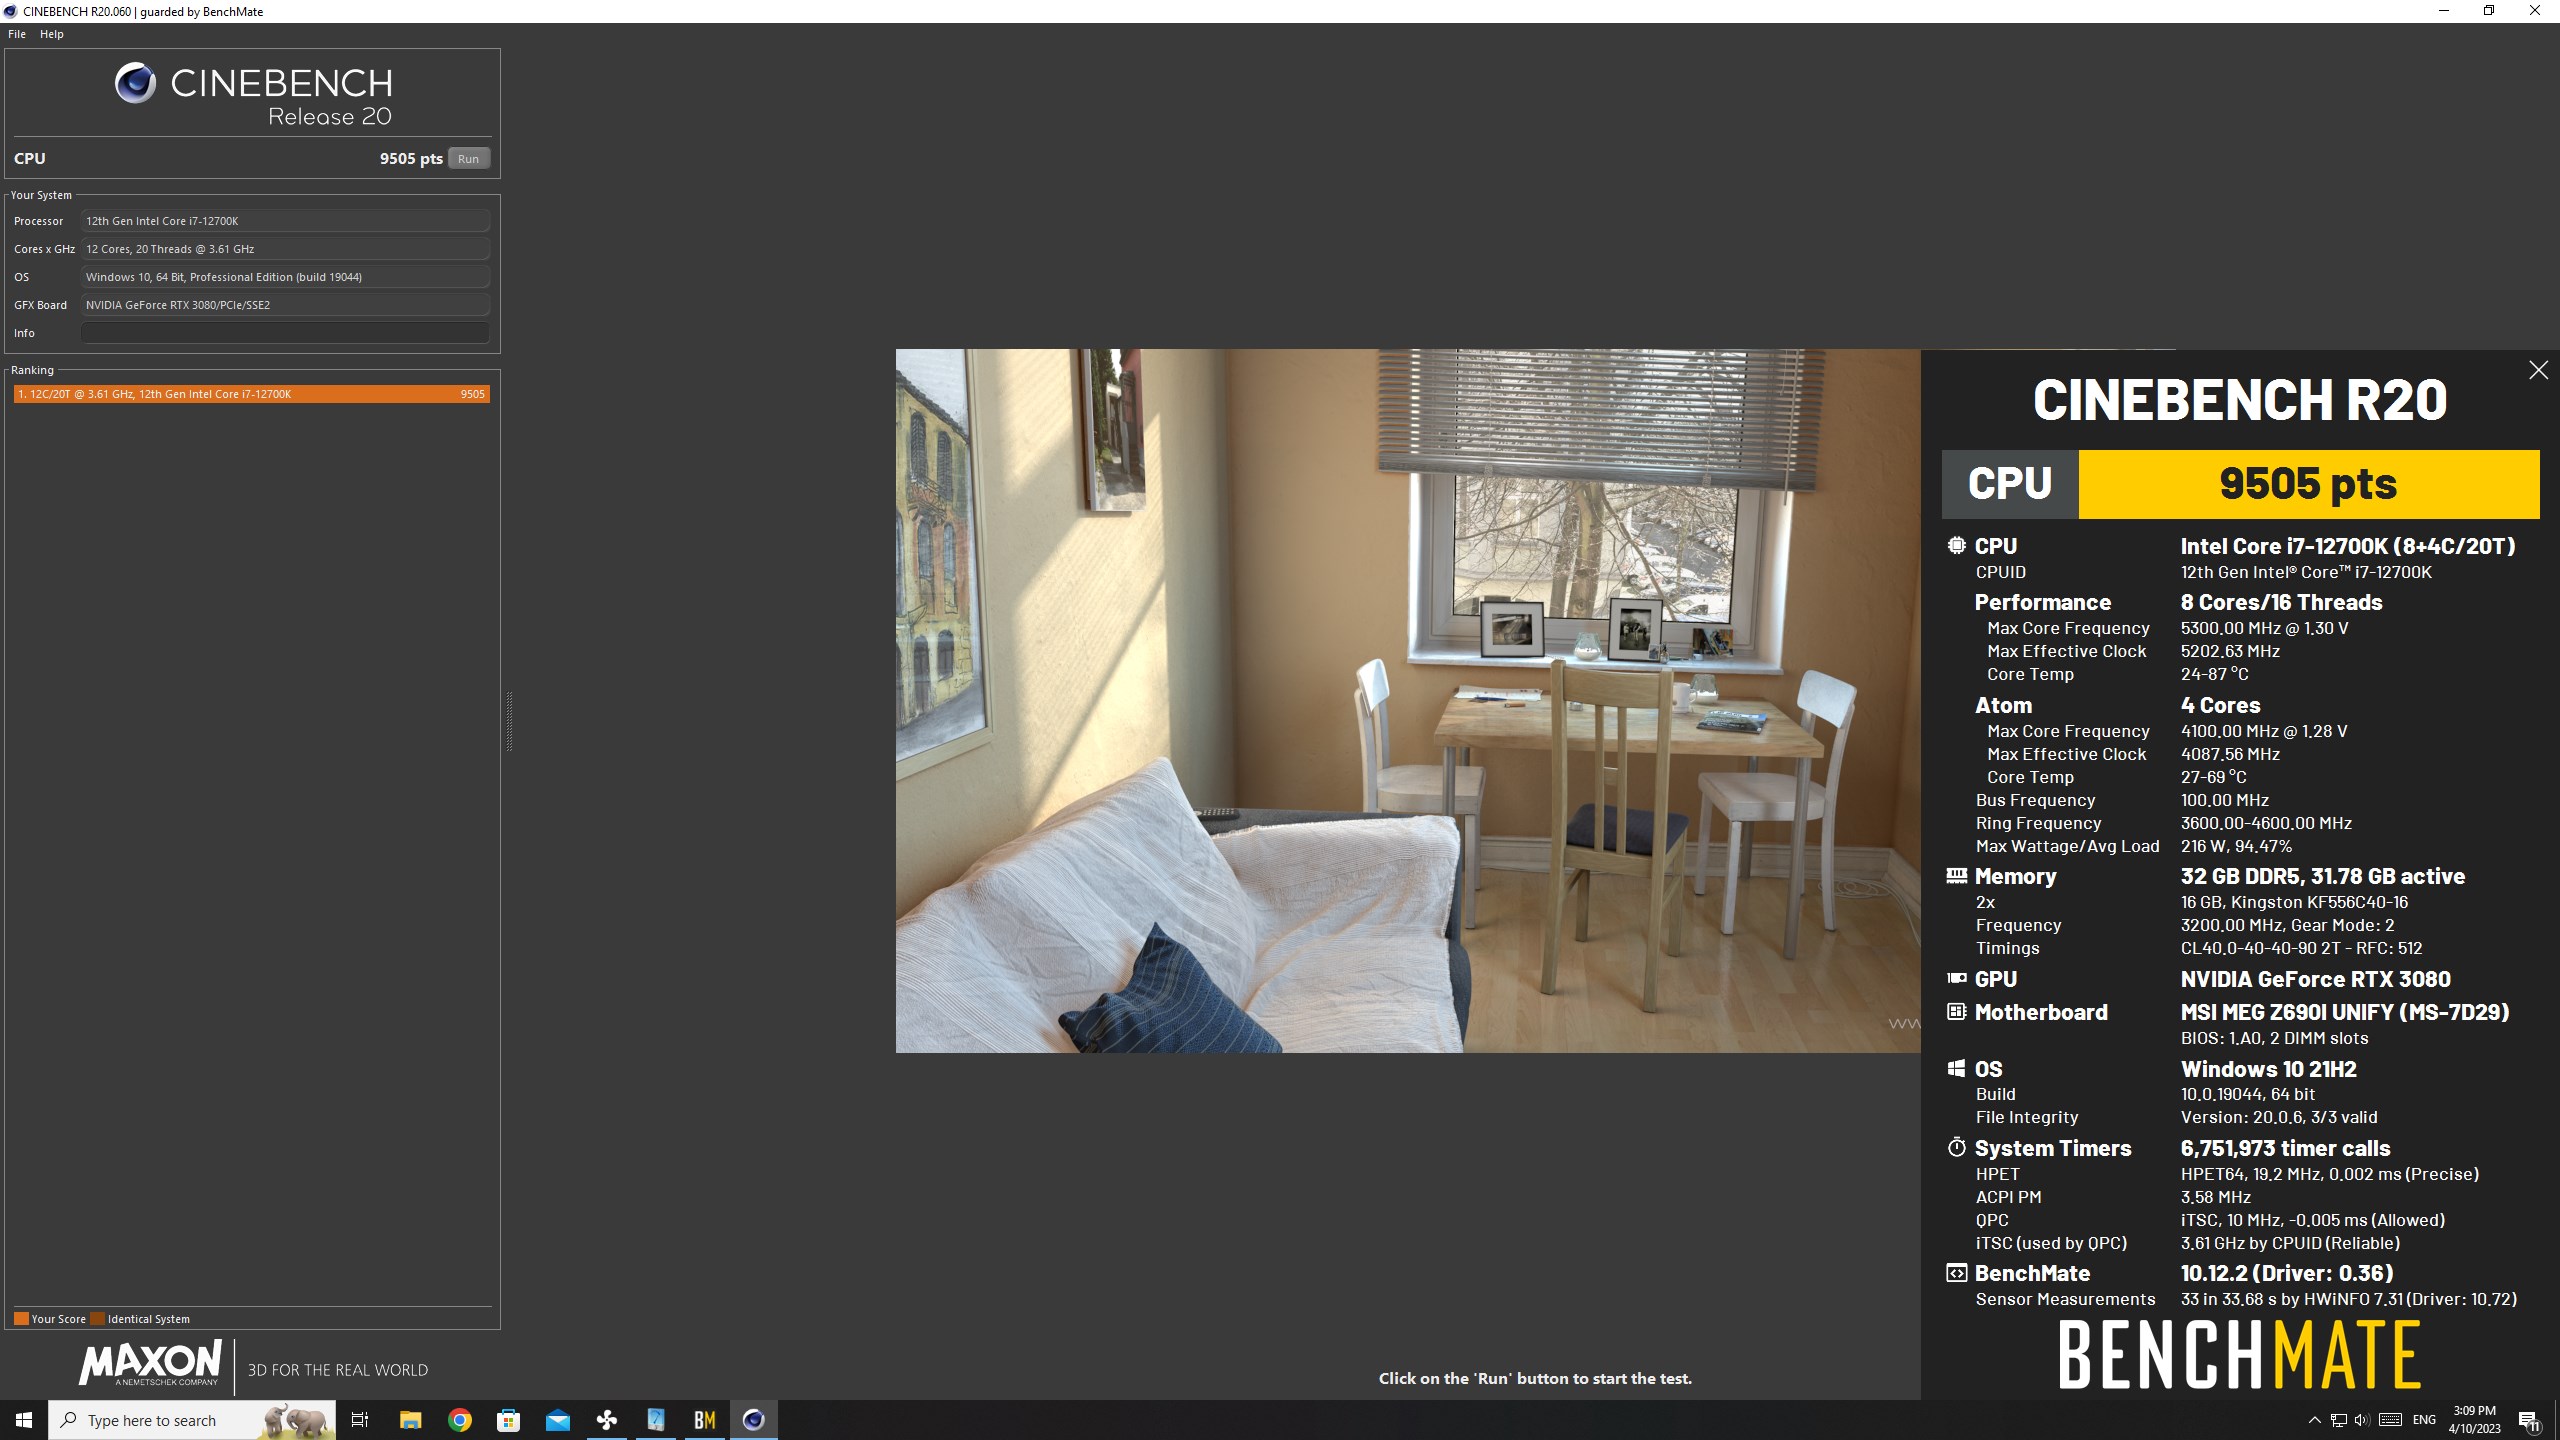Click the '9505 pts' value beside Run
This screenshot has width=2560, height=1440.
(x=411, y=158)
